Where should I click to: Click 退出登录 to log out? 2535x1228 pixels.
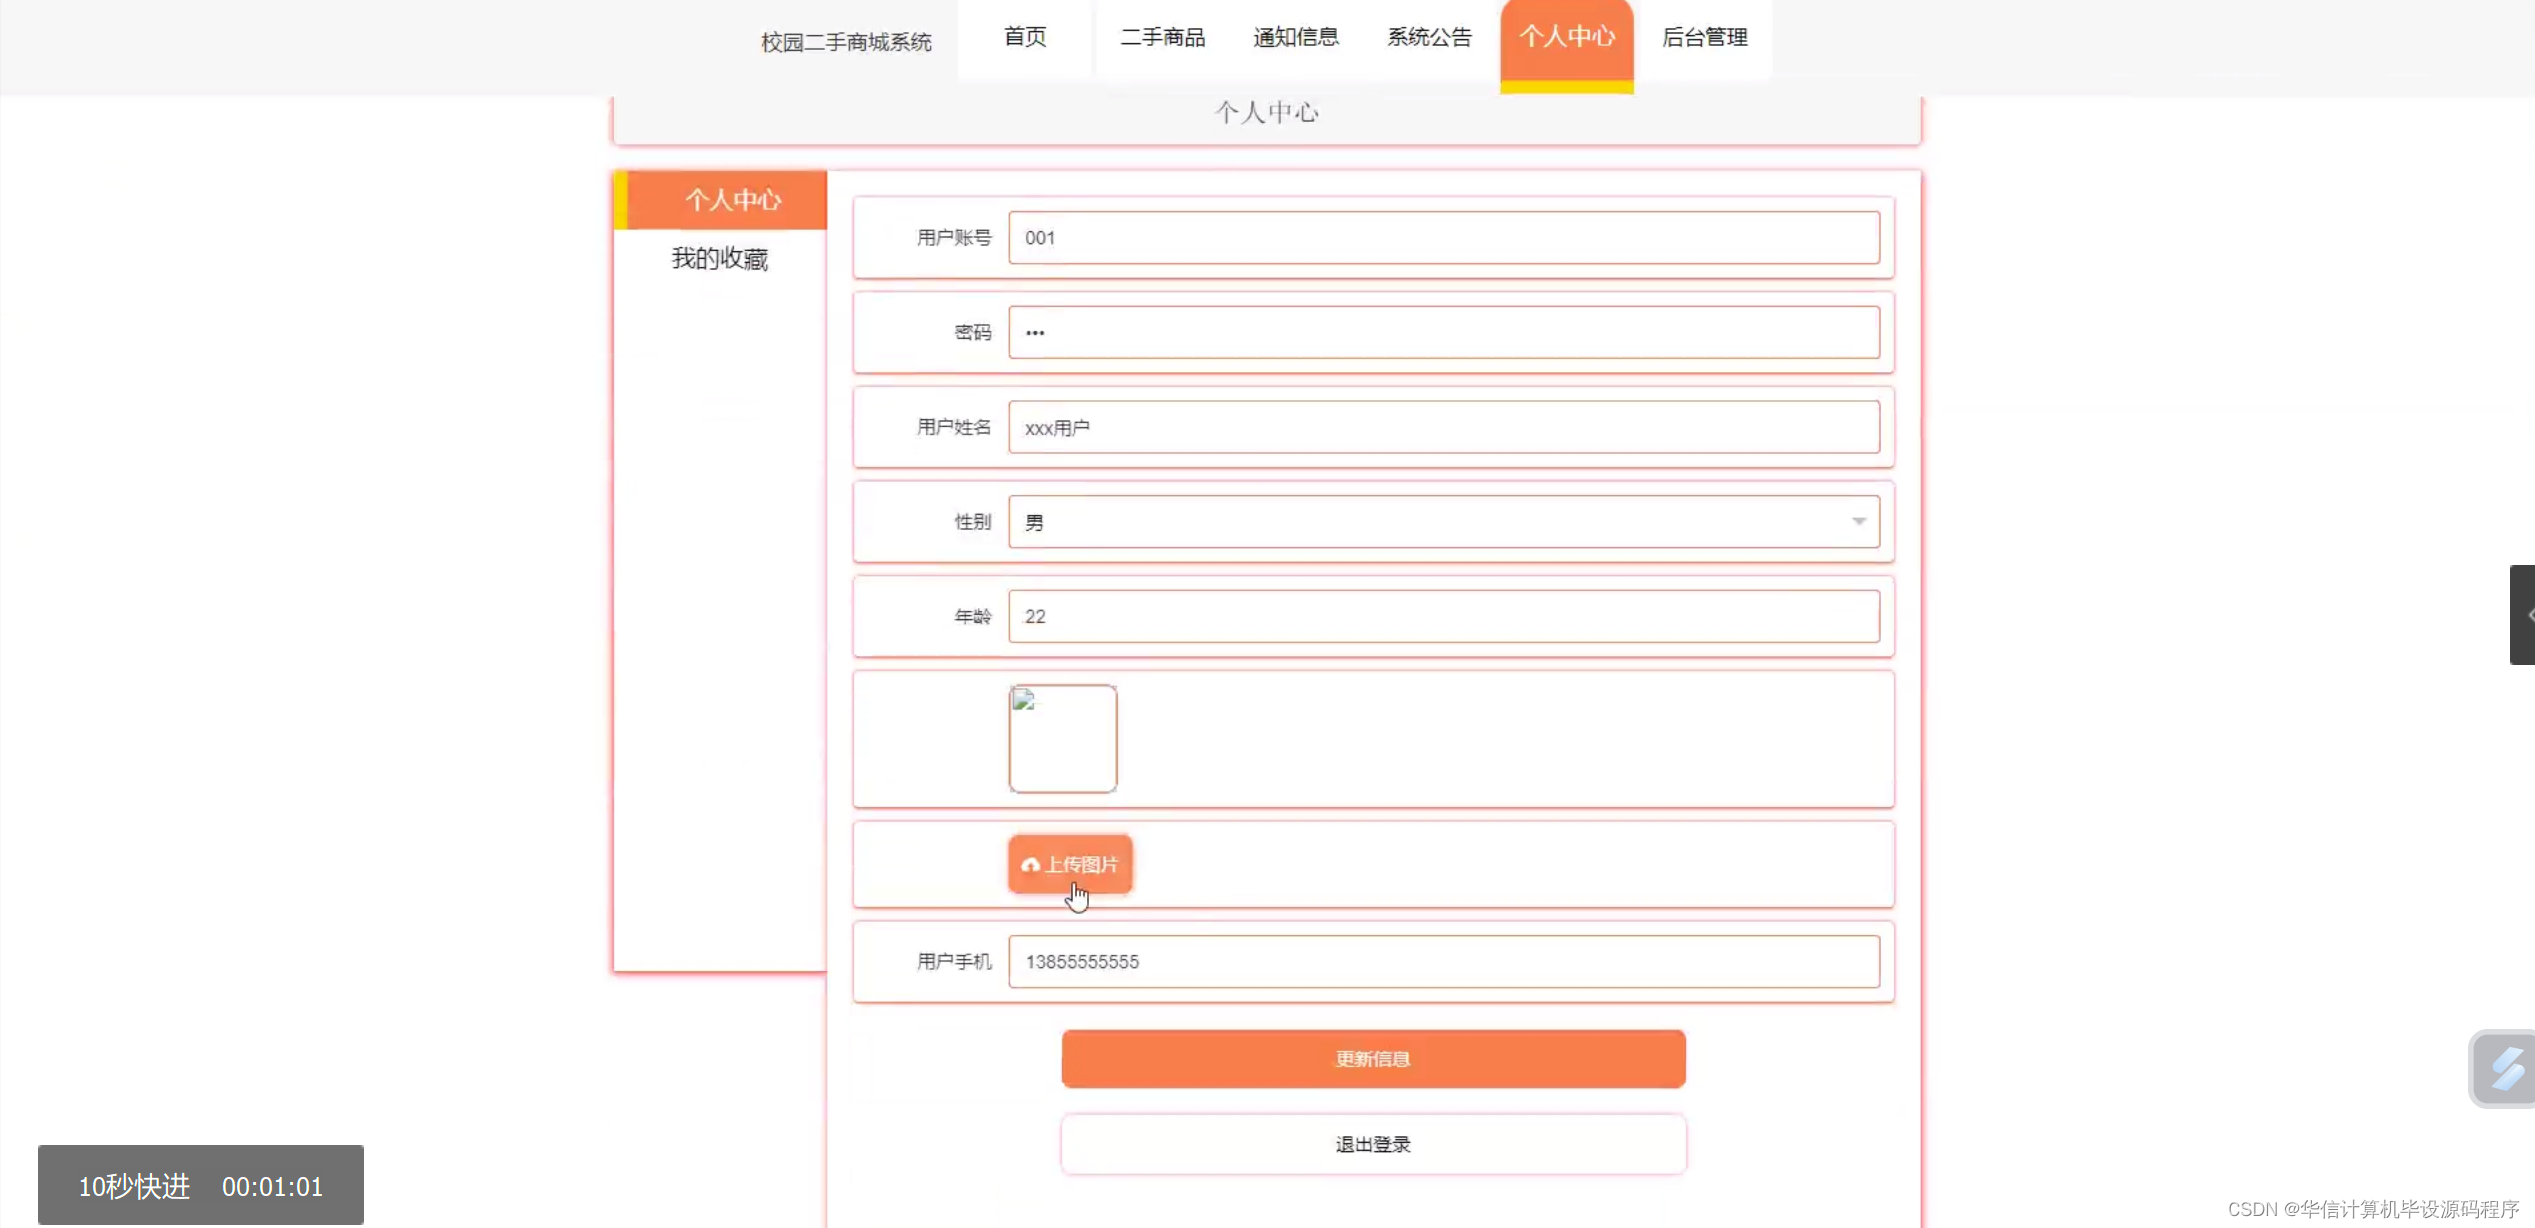point(1371,1144)
